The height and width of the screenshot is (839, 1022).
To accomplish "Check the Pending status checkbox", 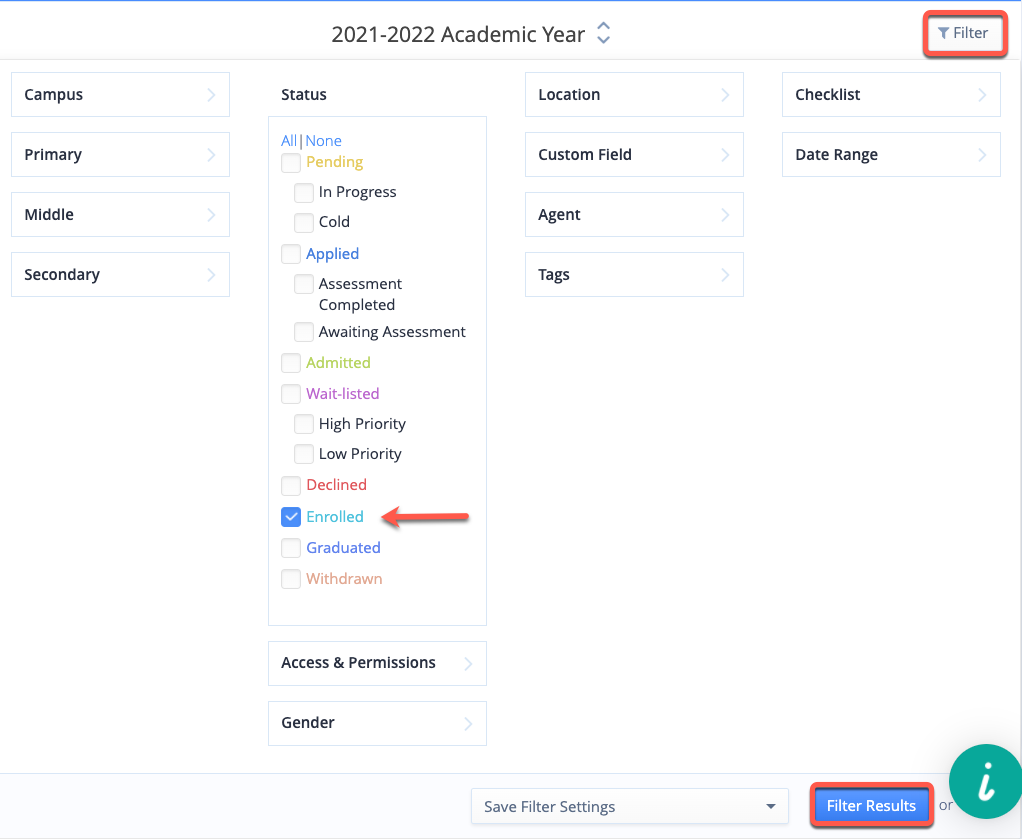I will 291,162.
